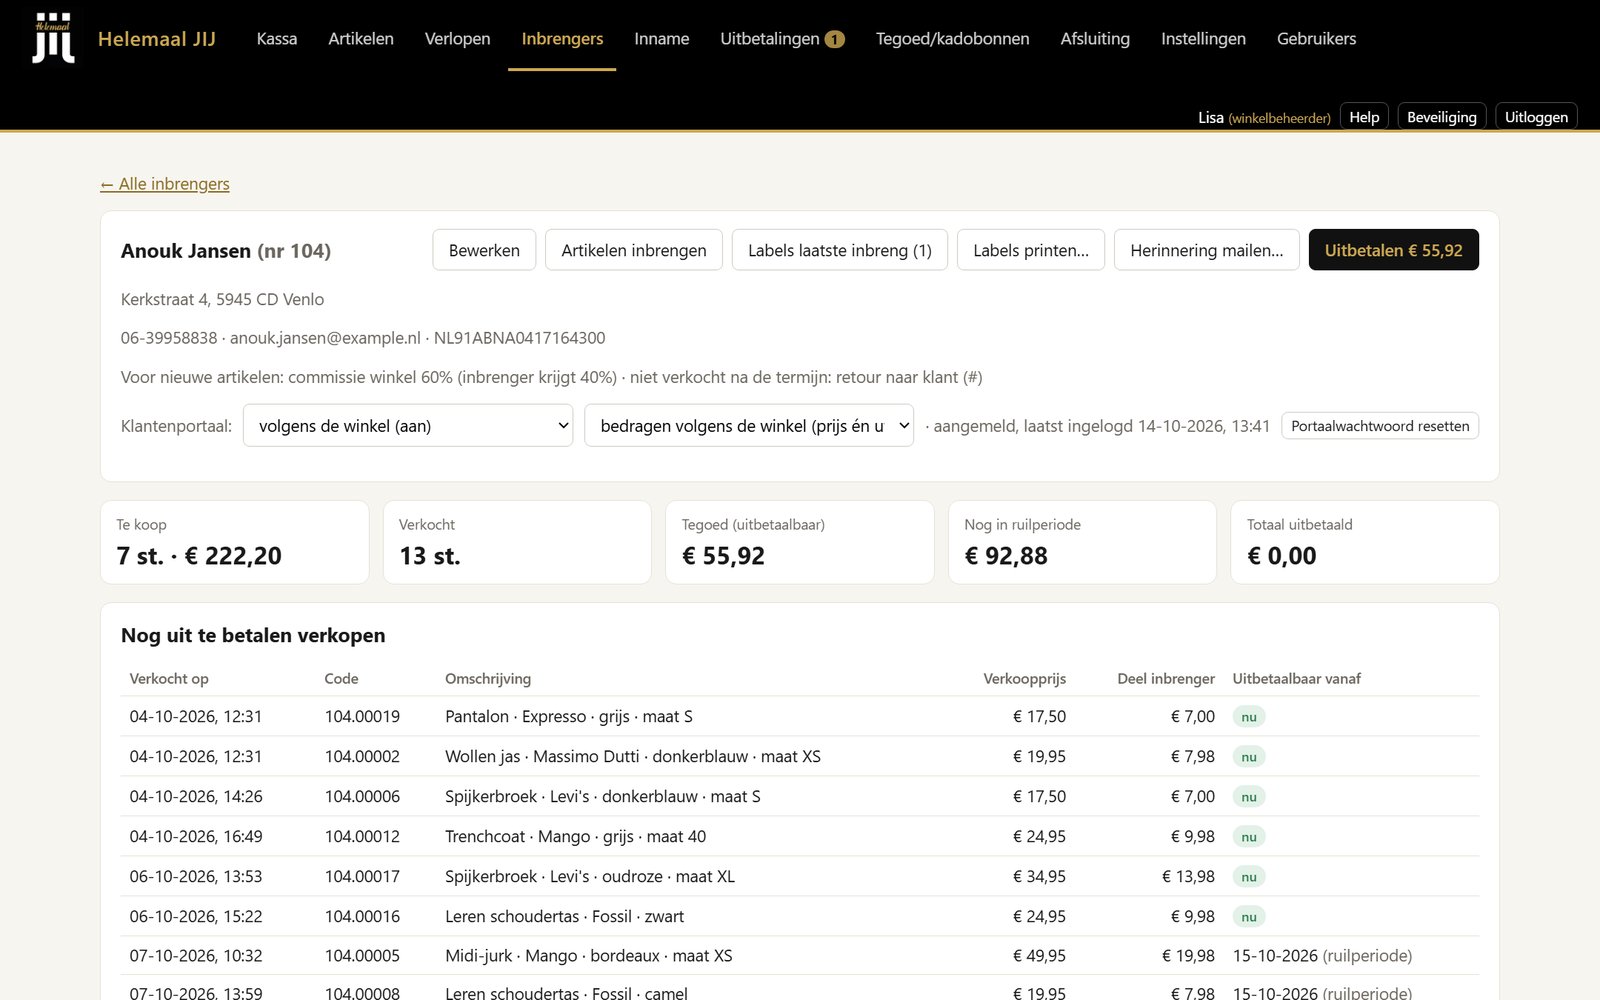Image resolution: width=1600 pixels, height=1000 pixels.
Task: Click 'Midi-jurk · Mango · bordeaux · maat XS'
Action: click(x=589, y=956)
